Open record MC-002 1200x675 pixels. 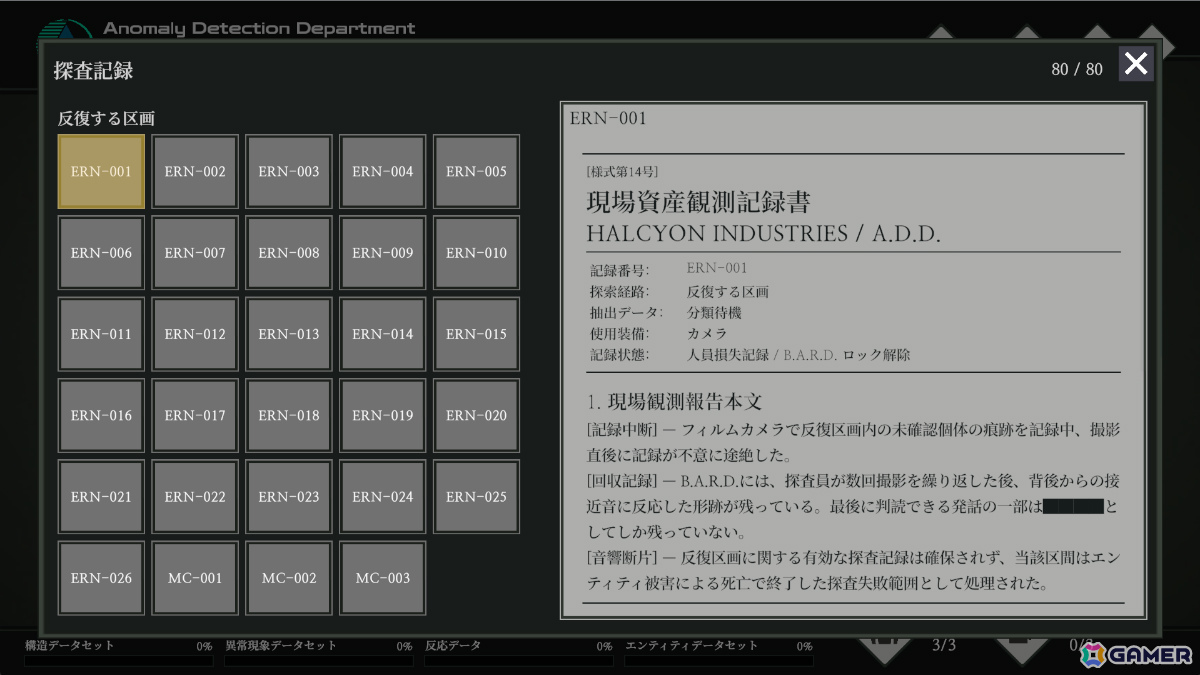[x=289, y=578]
